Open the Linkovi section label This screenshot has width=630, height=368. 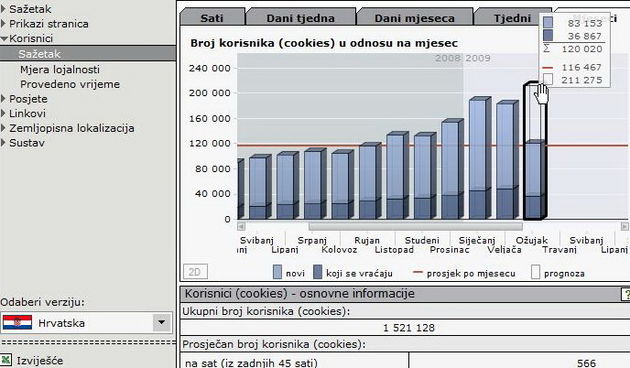tap(27, 113)
